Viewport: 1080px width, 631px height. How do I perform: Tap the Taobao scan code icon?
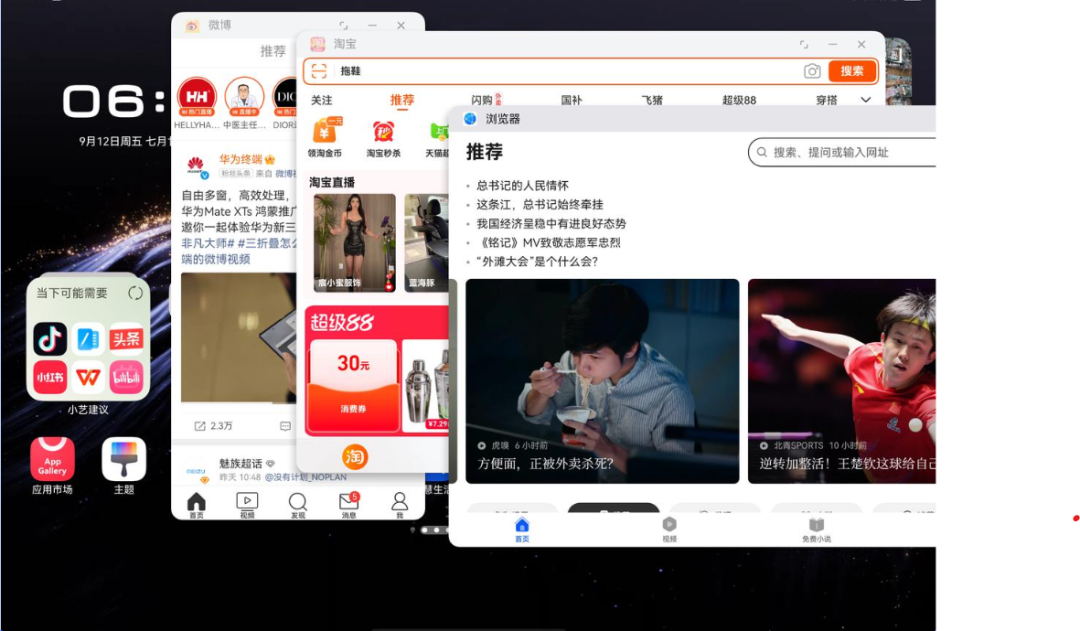point(319,71)
